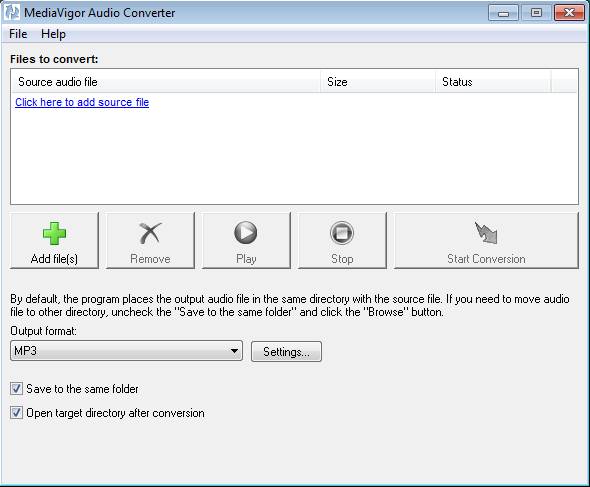
Task: Click the Stop button
Action: [342, 240]
